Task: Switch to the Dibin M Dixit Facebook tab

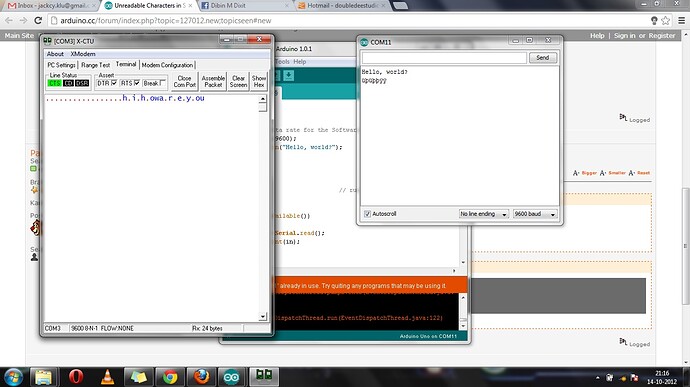Action: pos(244,6)
